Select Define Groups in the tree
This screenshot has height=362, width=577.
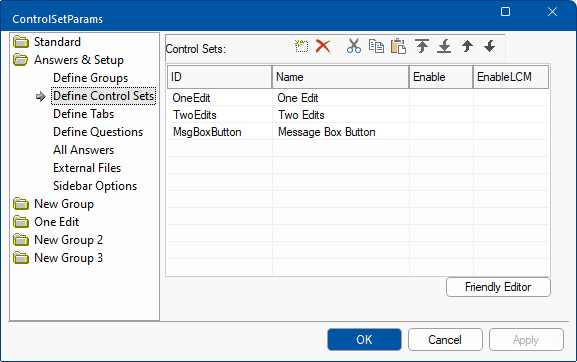91,78
